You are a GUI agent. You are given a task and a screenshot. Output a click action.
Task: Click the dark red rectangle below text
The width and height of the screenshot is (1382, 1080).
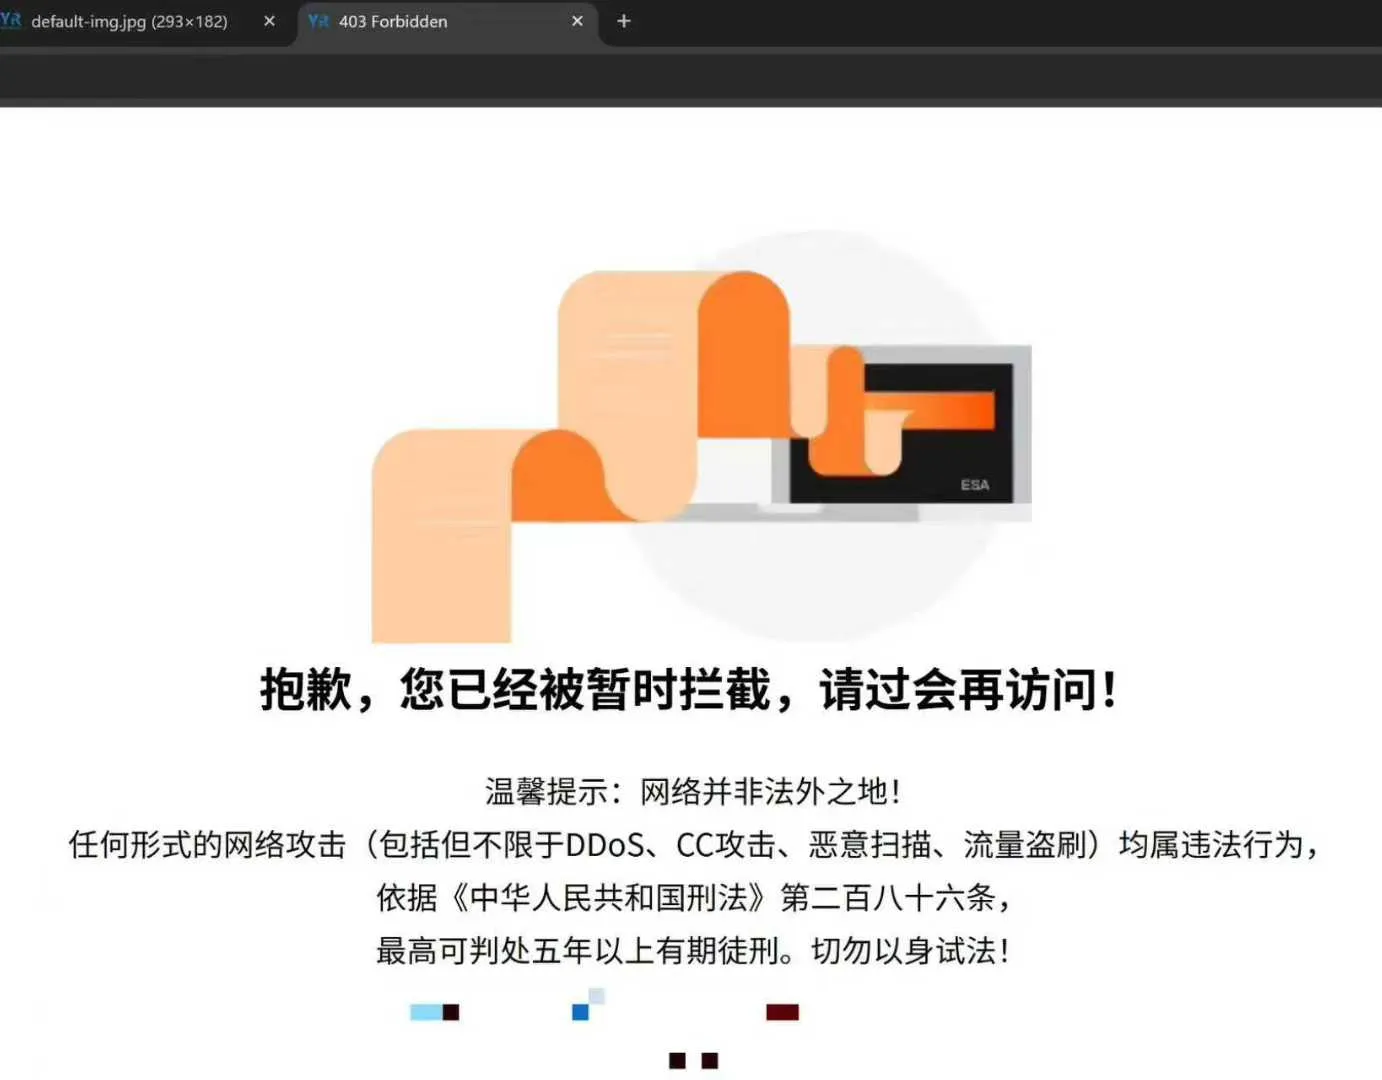coord(782,1012)
